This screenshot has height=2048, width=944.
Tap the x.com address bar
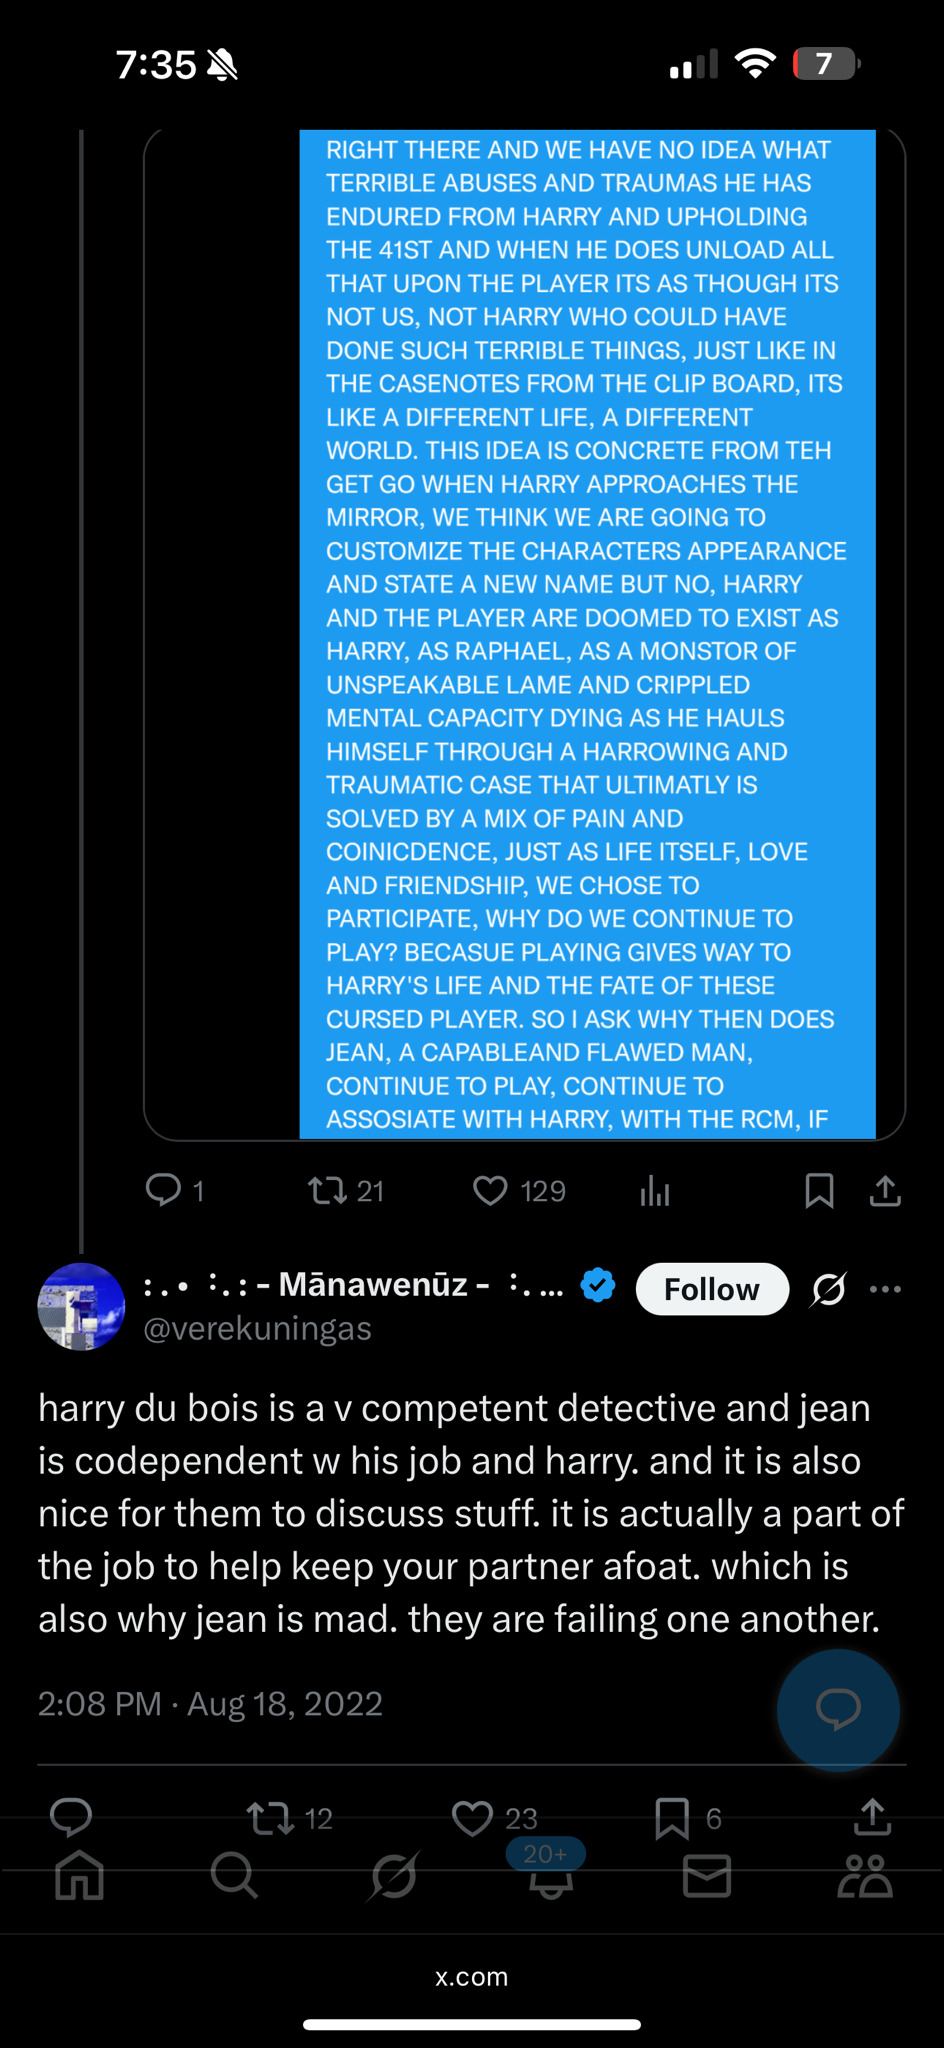click(472, 1977)
